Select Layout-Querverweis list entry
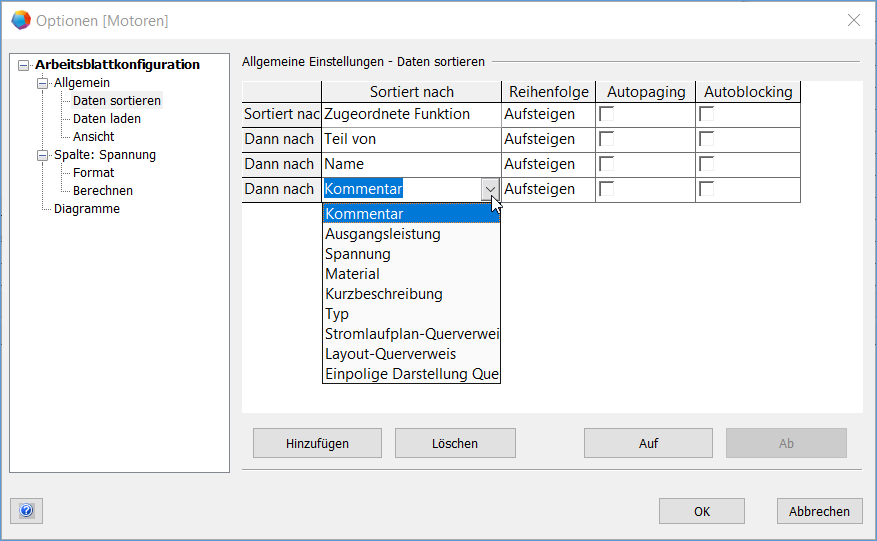 click(x=390, y=354)
